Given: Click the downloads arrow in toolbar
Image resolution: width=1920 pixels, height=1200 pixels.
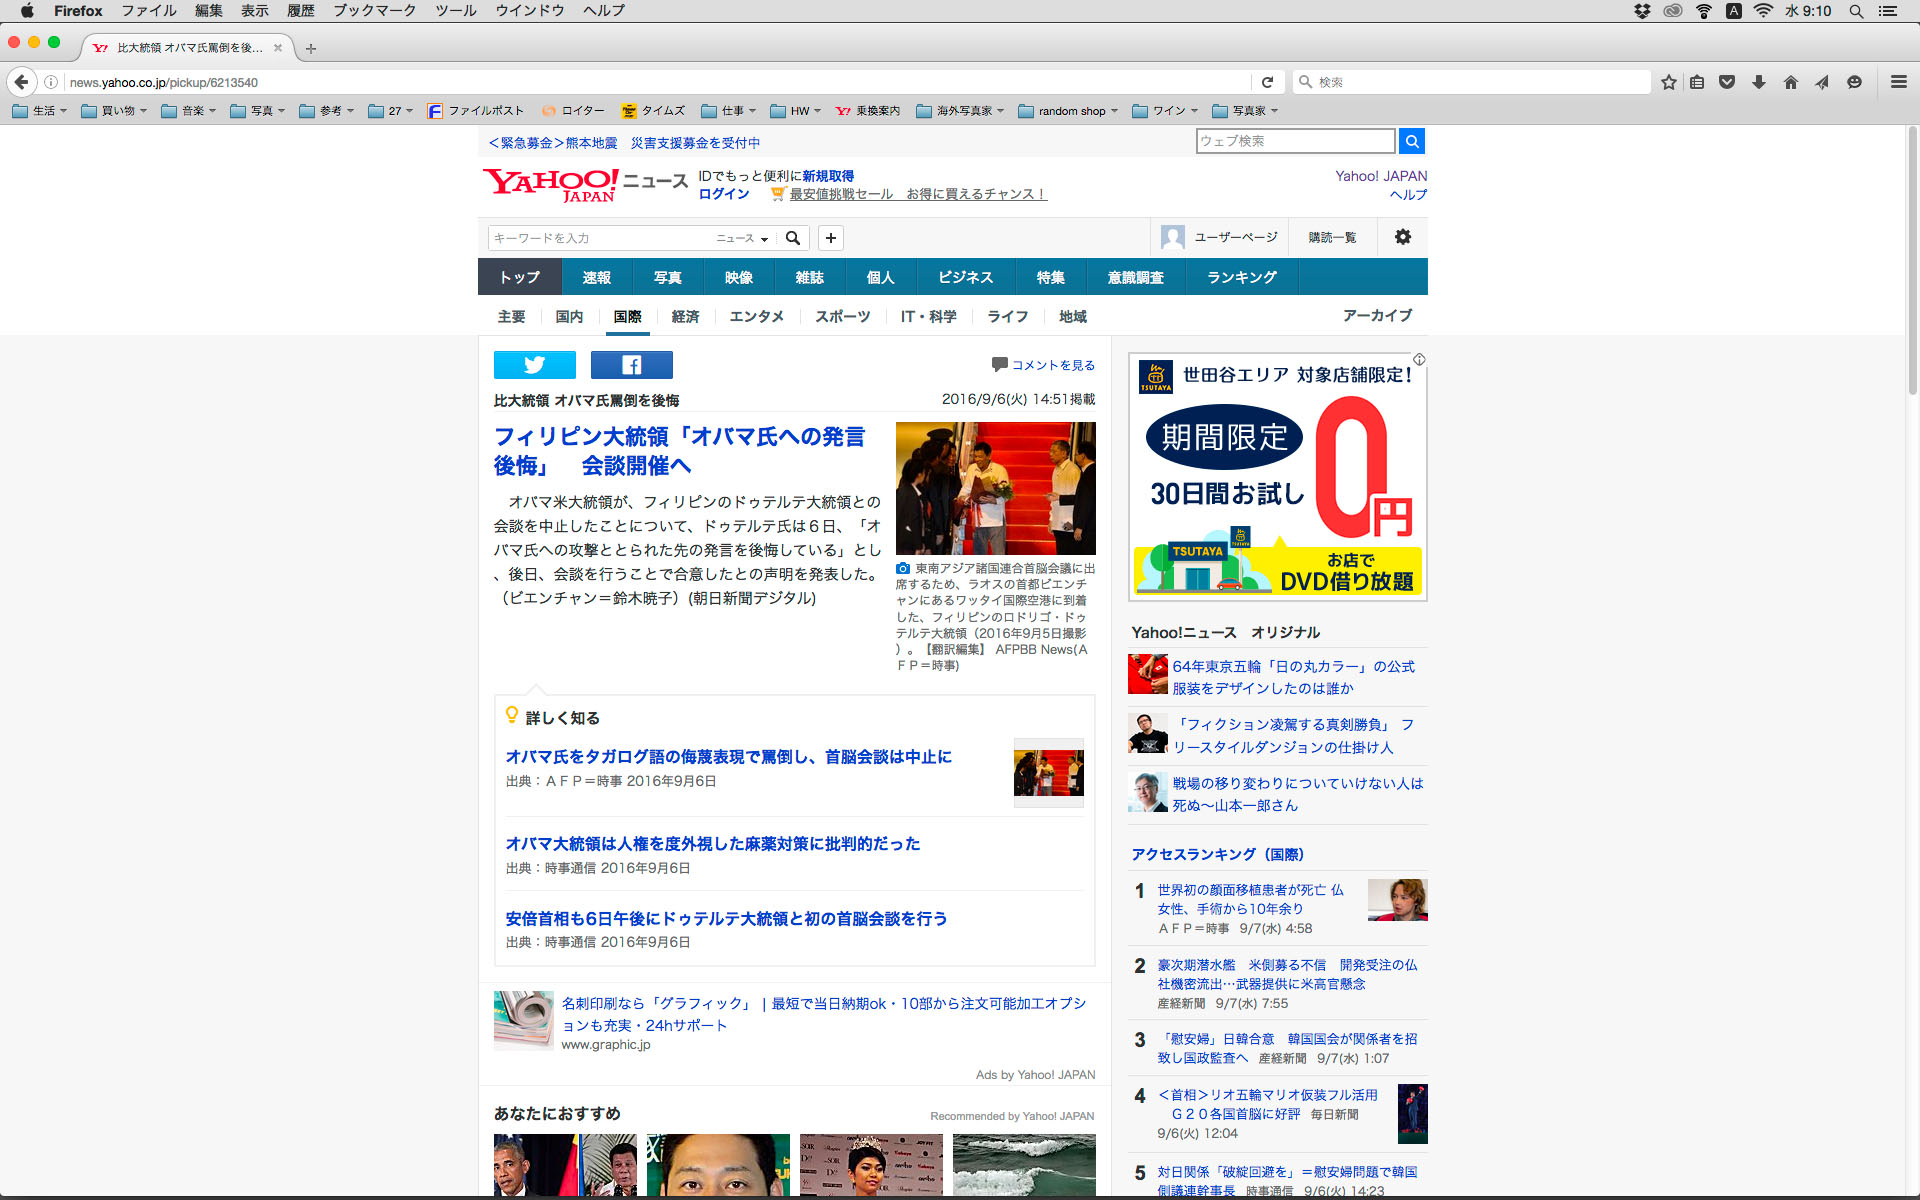Looking at the screenshot, I should point(1758,82).
